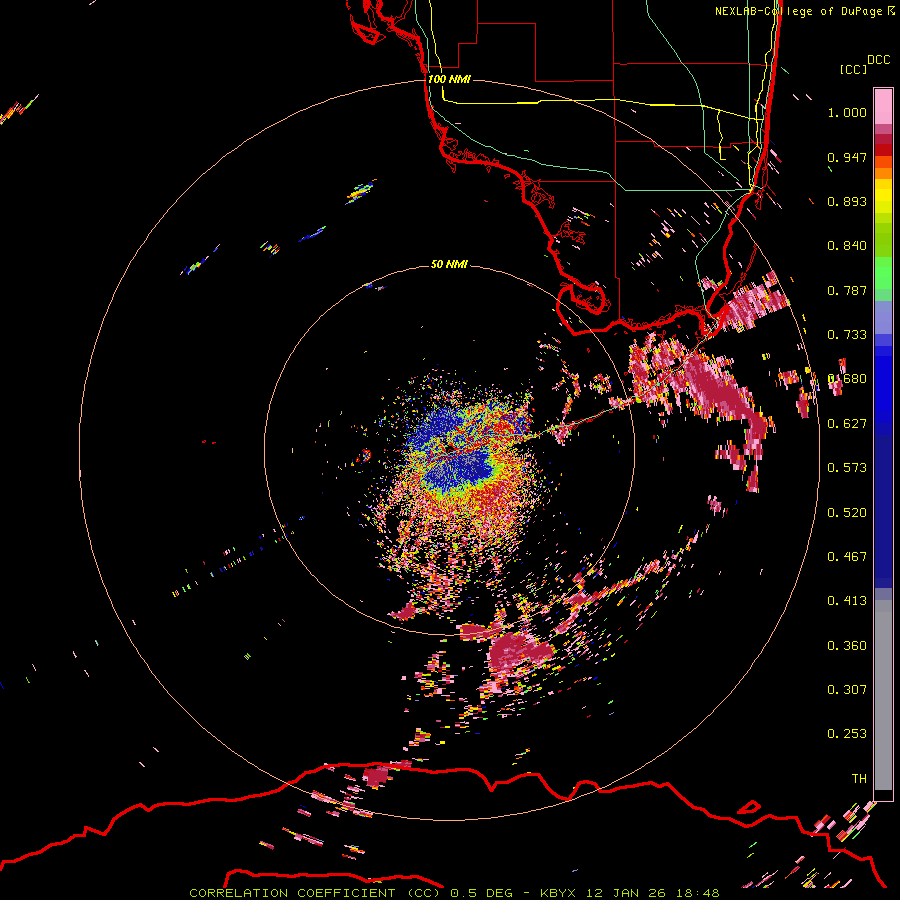Click the 0.360 color scale value

tap(847, 646)
